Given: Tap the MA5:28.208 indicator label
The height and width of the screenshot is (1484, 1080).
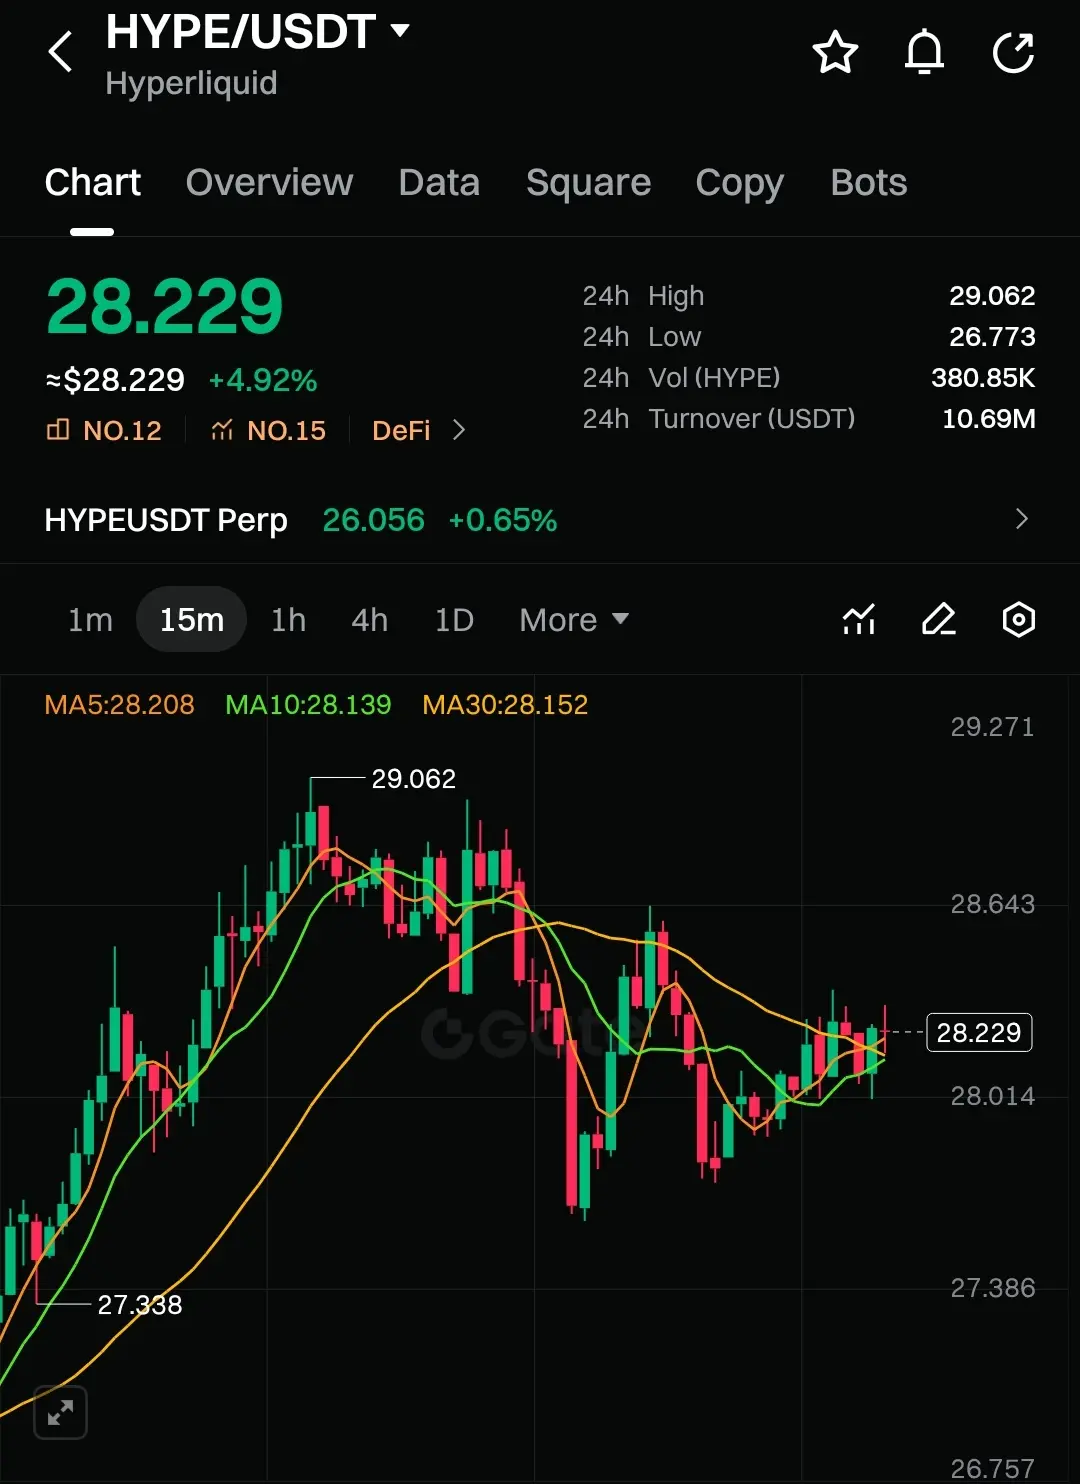Looking at the screenshot, I should click(120, 705).
